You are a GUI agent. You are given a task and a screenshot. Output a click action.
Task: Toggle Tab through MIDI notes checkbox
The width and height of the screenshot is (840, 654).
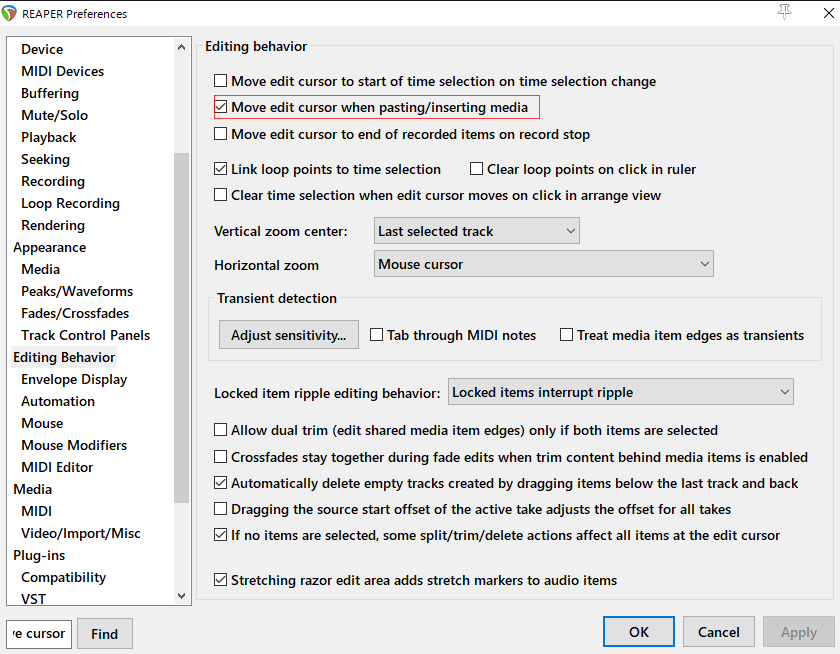coord(377,335)
